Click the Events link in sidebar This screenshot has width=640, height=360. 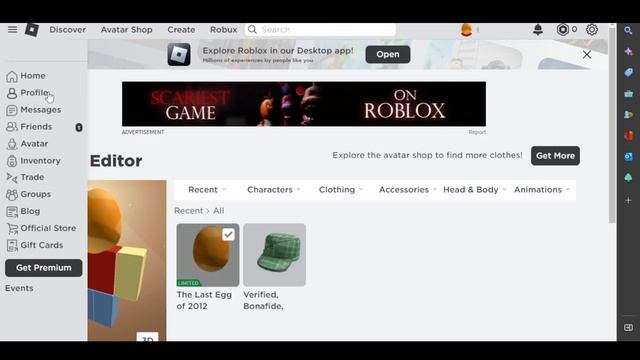pos(19,288)
